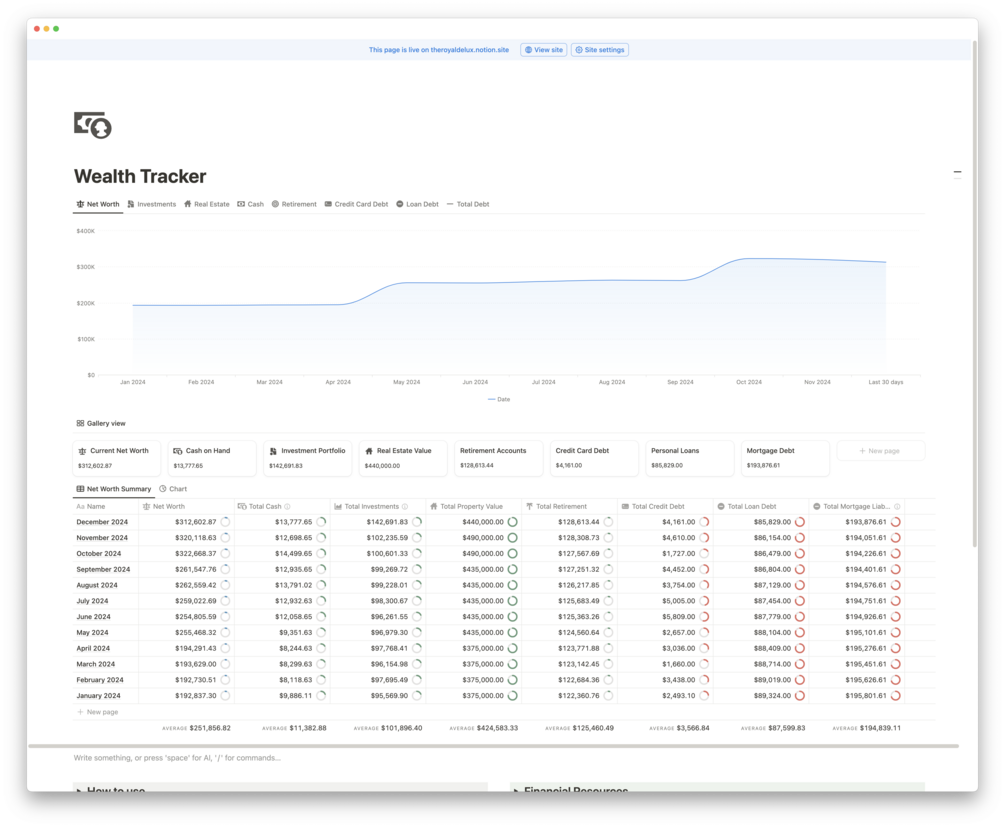This screenshot has height=827, width=1005.
Task: Click the clock icon beside the Chart tab
Action: pos(162,489)
